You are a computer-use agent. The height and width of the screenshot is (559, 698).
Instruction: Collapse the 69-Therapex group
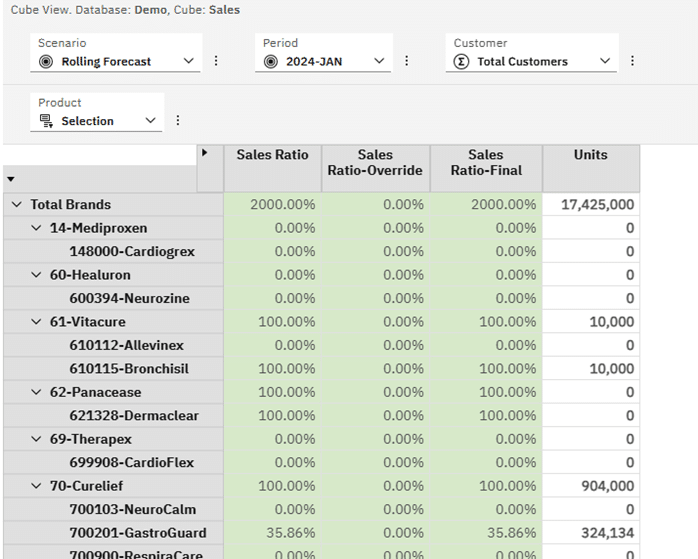pos(36,439)
